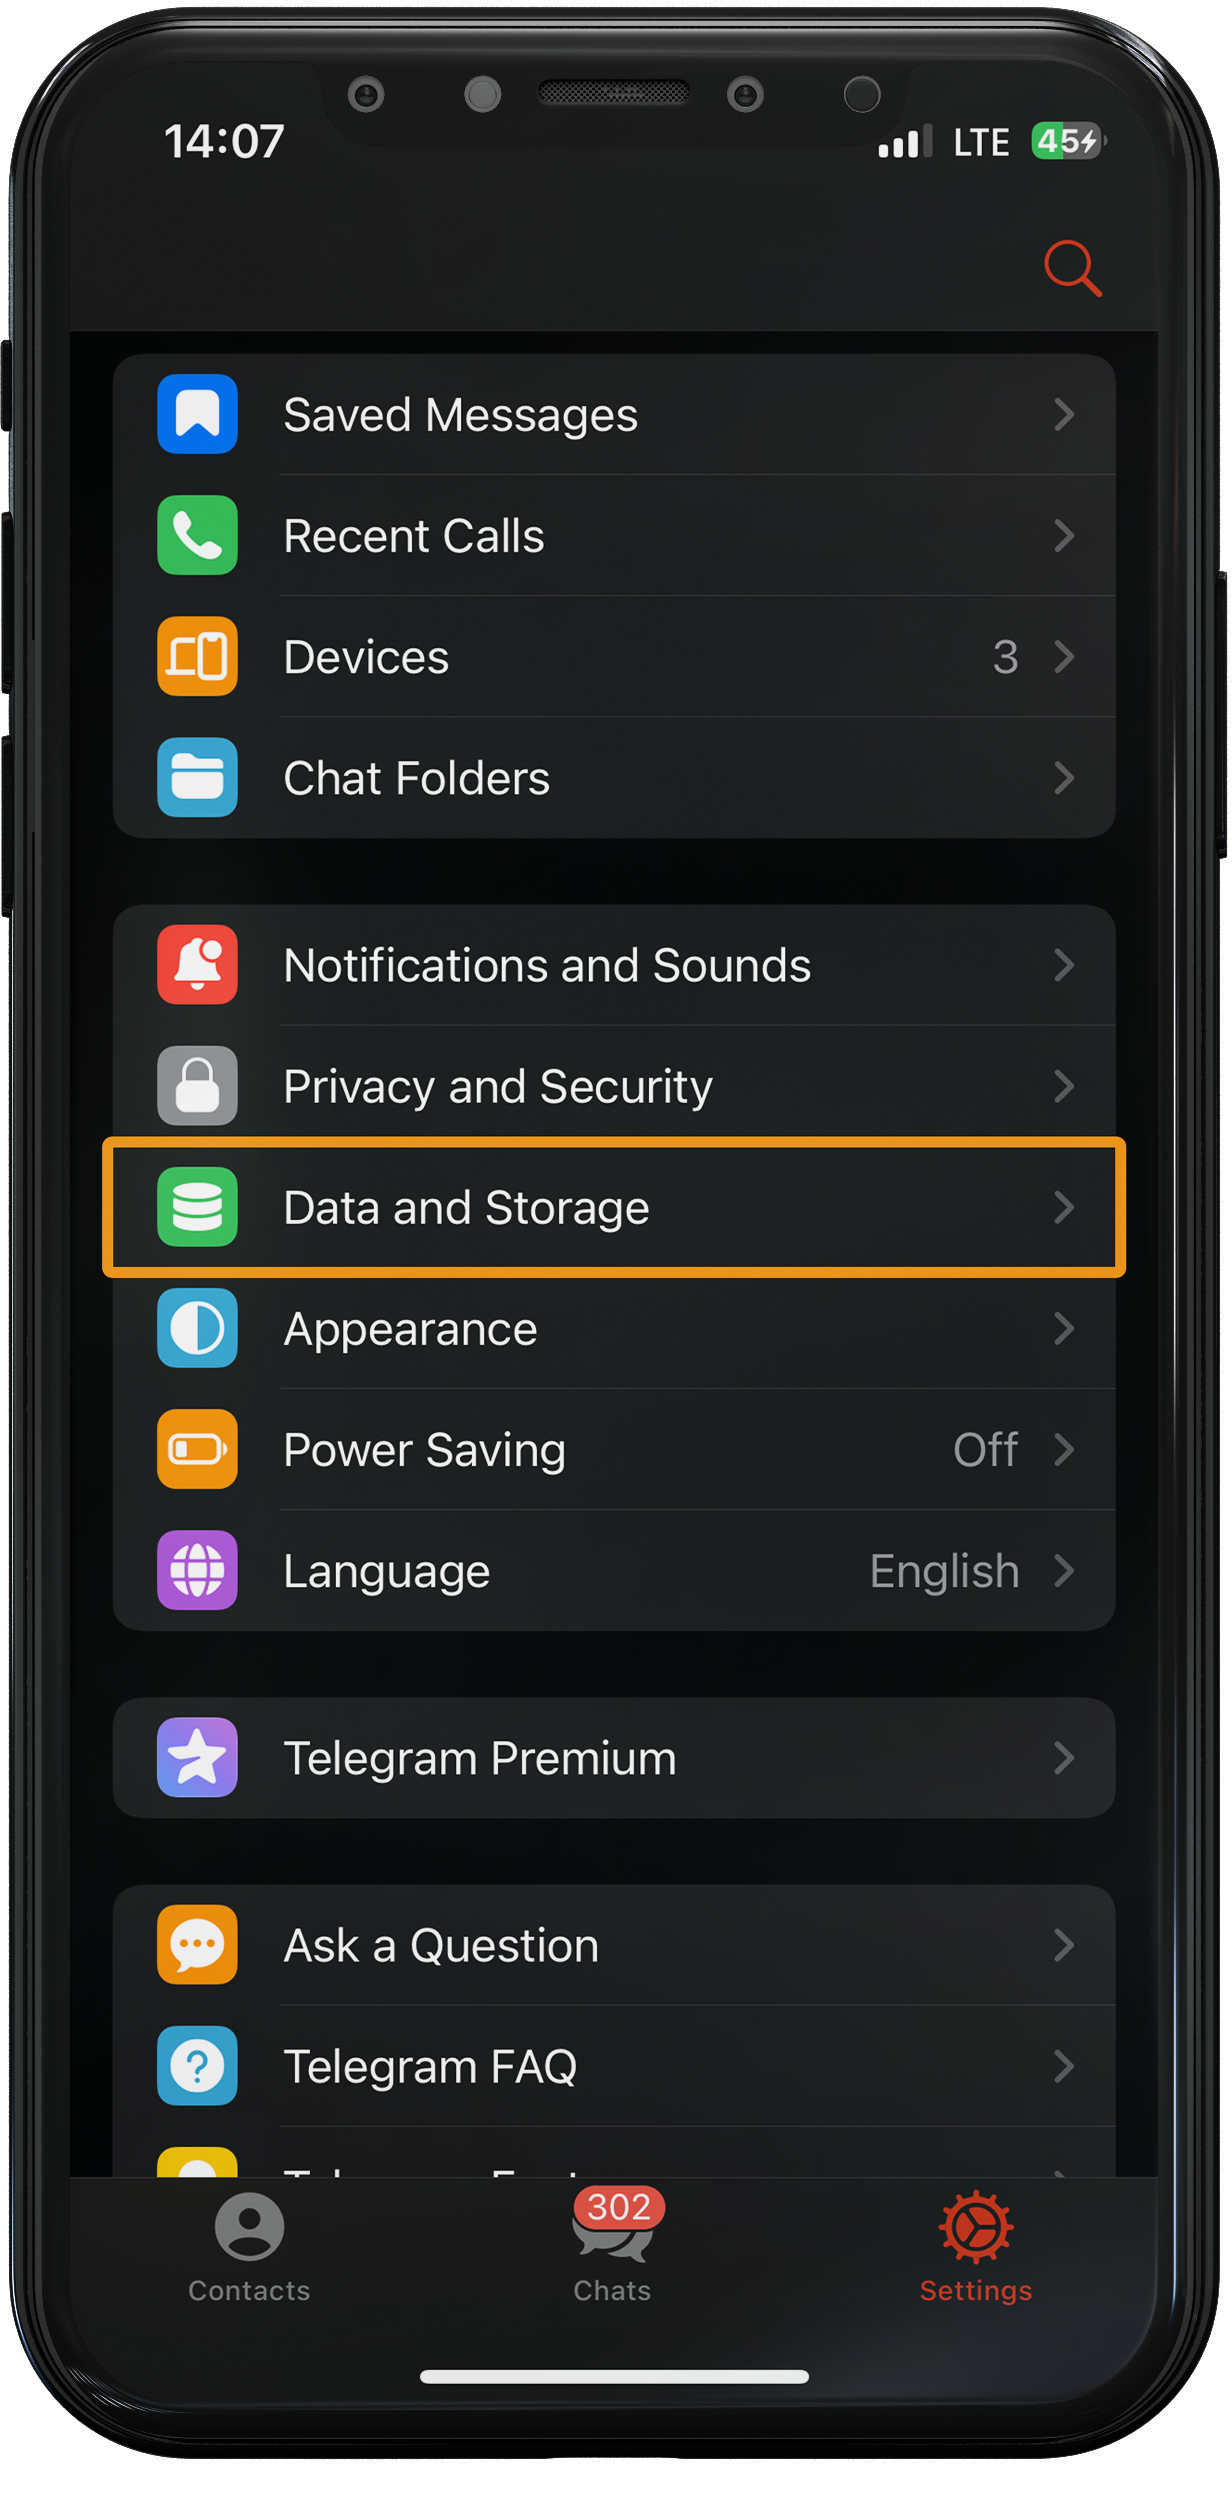Tap the purple Language globe icon

click(197, 1570)
